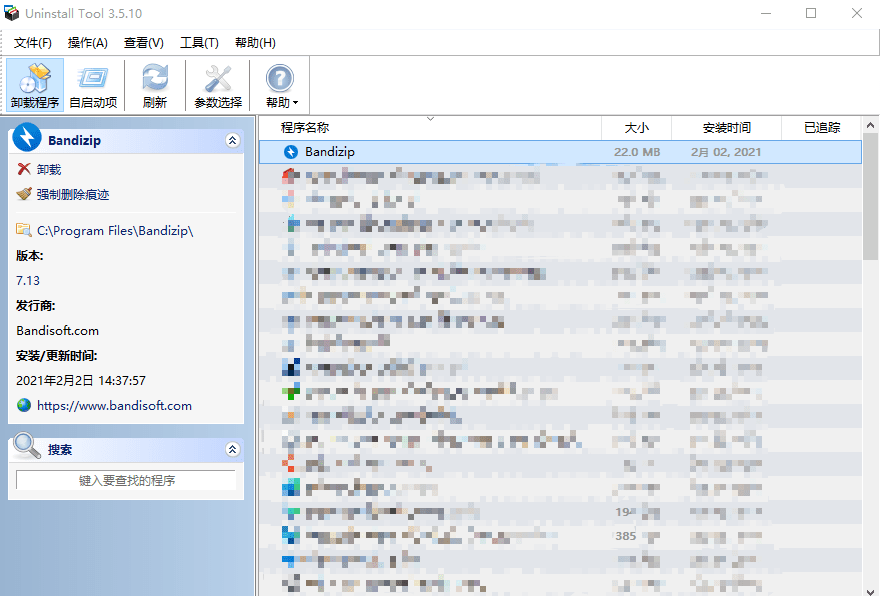This screenshot has height=596, width=880.
Task: Open the 帮助(H) menu in the menu bar
Action: point(255,43)
